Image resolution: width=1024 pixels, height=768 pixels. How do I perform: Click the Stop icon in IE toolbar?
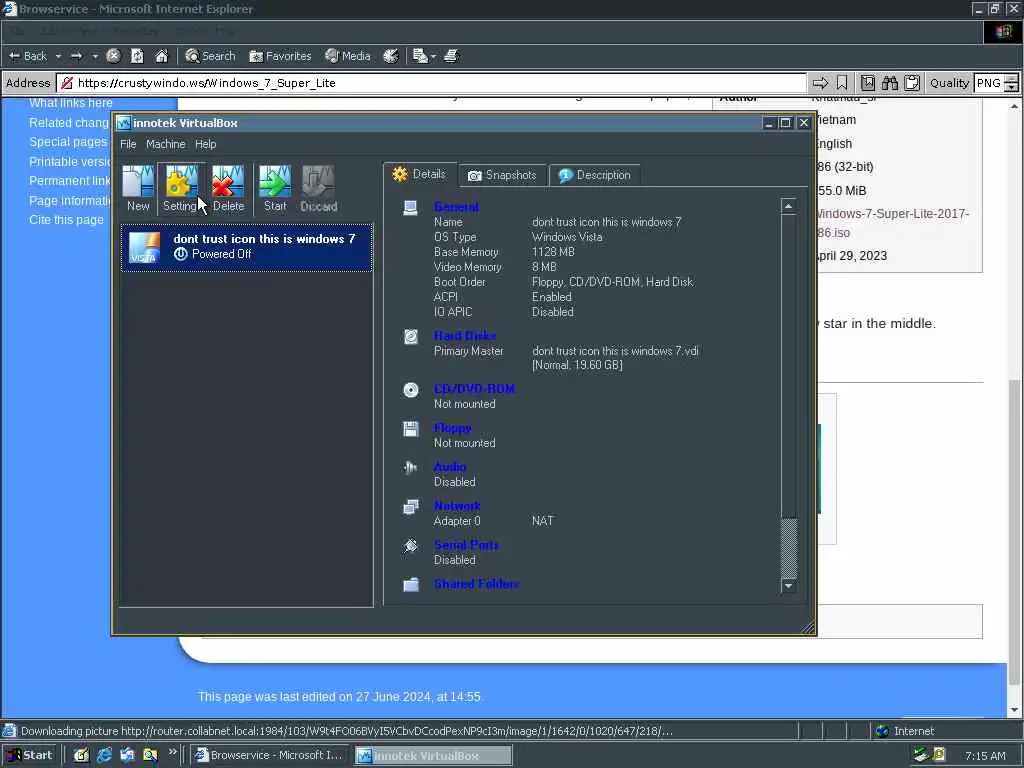pyautogui.click(x=113, y=56)
